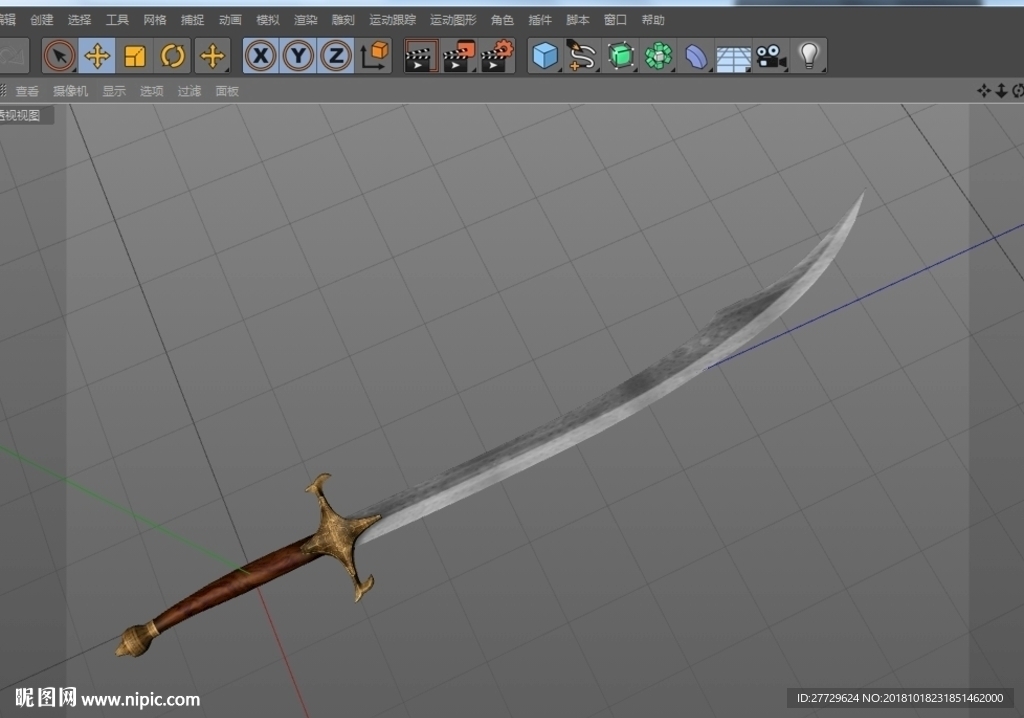Activate the Scale tool
The width and height of the screenshot is (1024, 718).
[x=135, y=56]
